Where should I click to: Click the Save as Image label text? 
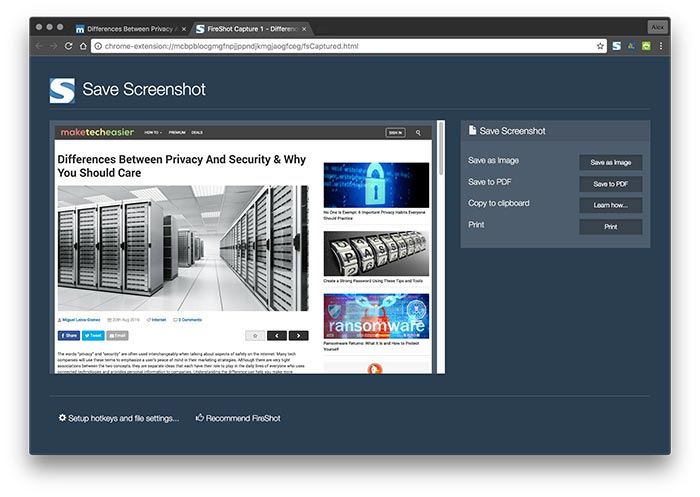(x=493, y=160)
